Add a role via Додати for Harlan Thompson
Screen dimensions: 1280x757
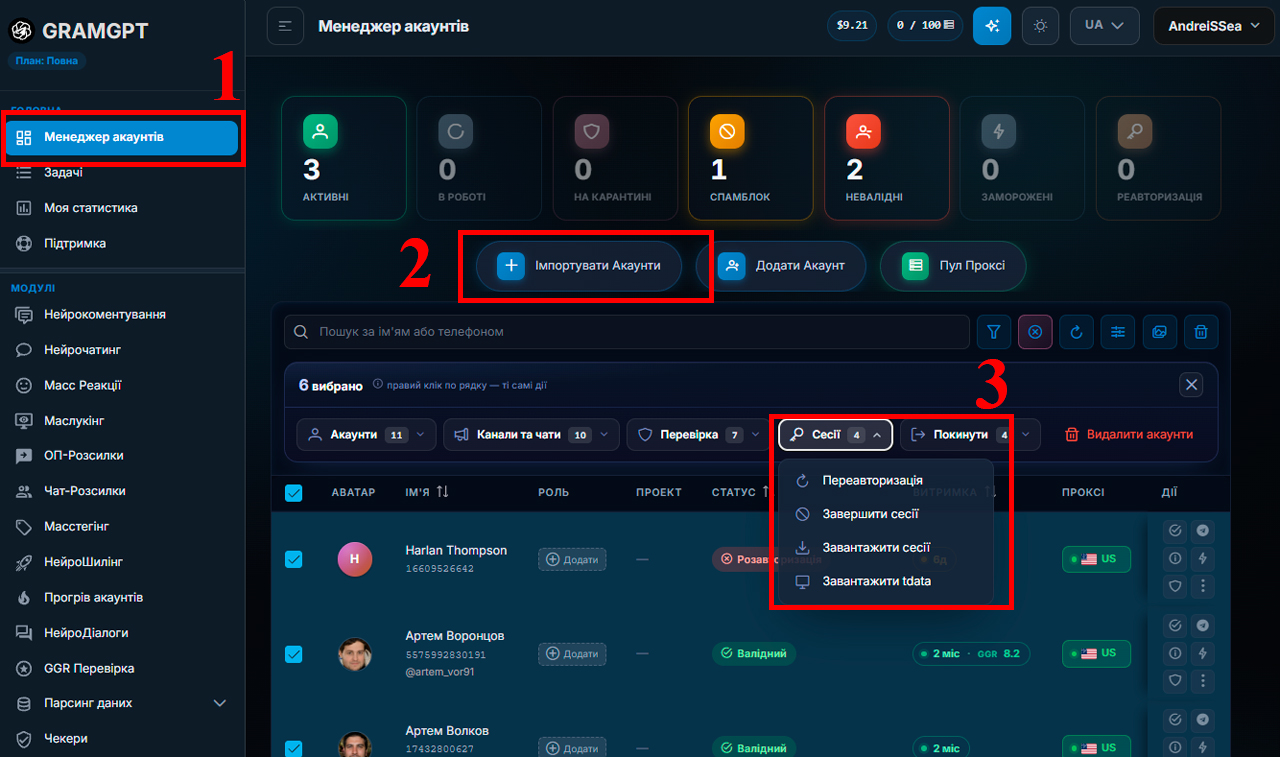coord(572,559)
